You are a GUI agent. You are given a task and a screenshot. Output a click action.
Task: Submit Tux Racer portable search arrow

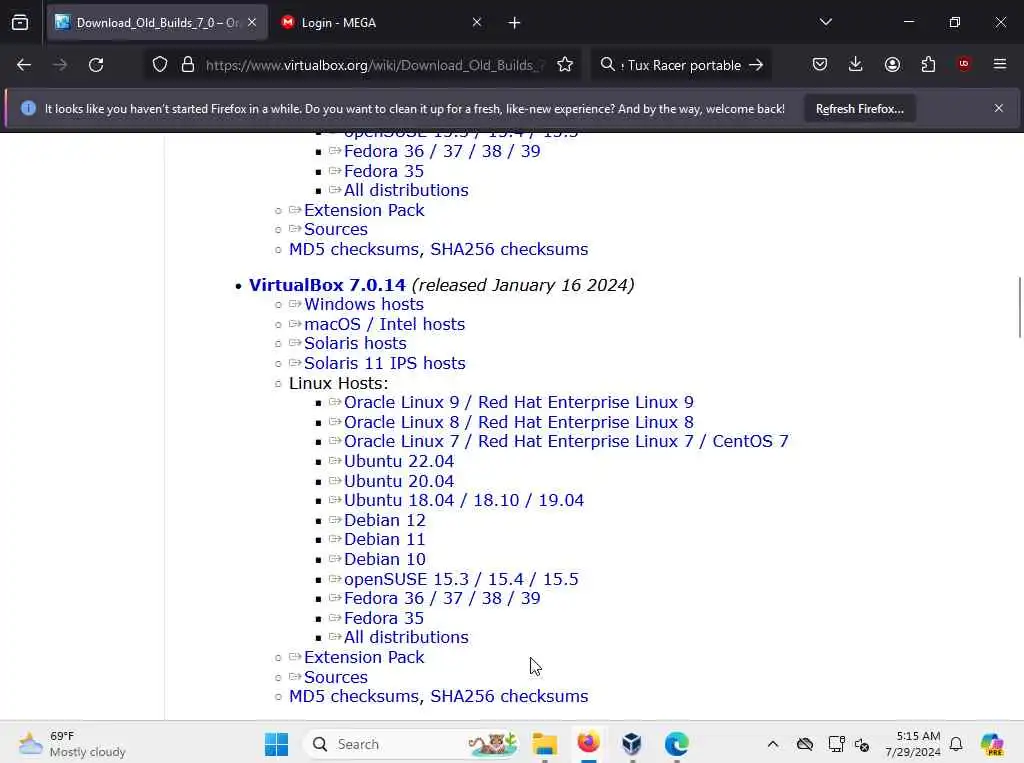(756, 65)
